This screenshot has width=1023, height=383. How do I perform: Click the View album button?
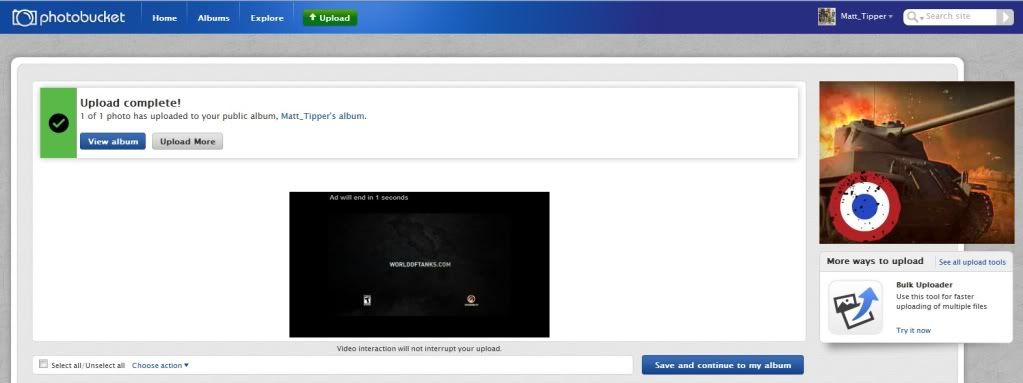click(113, 142)
